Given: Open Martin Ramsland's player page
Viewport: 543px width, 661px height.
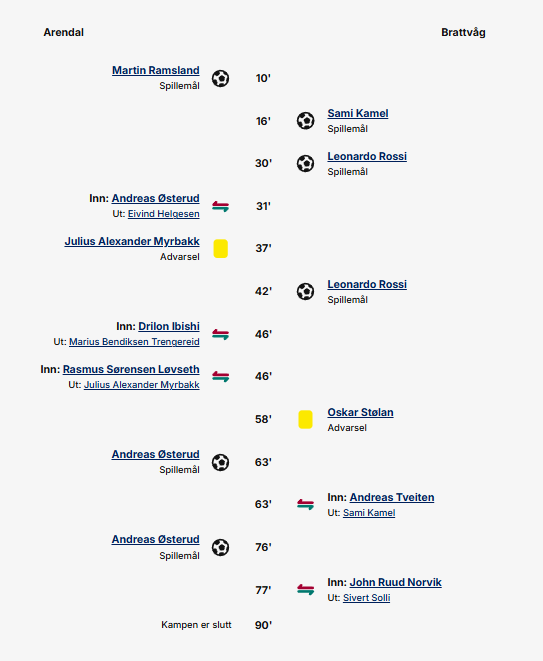Looking at the screenshot, I should coord(156,70).
